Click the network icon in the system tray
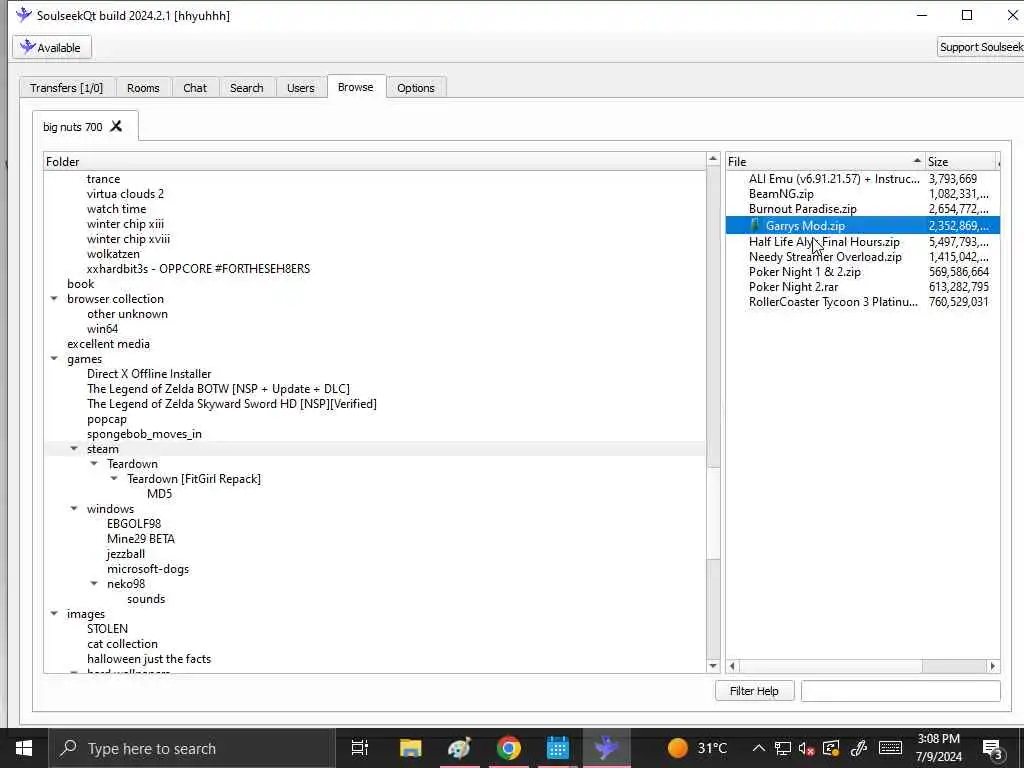The width and height of the screenshot is (1024, 768). pyautogui.click(x=782, y=748)
